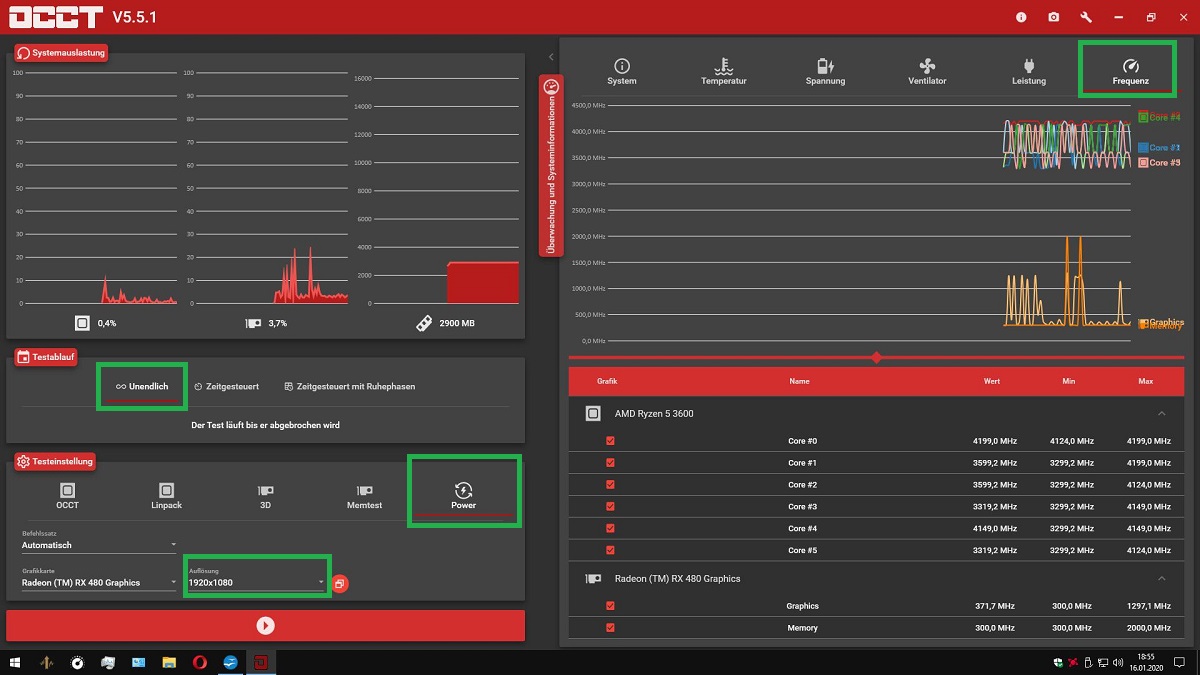Click the Testeinstellung panel label
The width and height of the screenshot is (1200, 675).
tap(56, 461)
